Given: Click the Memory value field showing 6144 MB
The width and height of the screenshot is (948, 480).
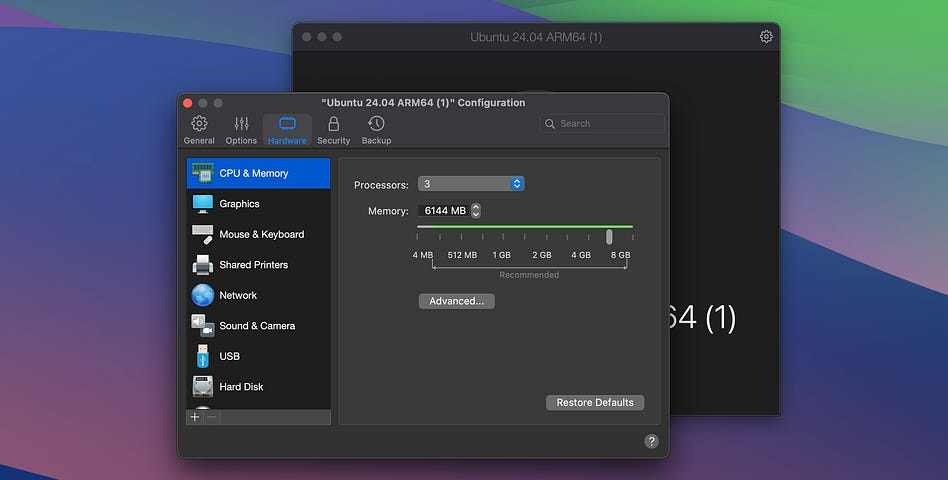Looking at the screenshot, I should click(444, 210).
